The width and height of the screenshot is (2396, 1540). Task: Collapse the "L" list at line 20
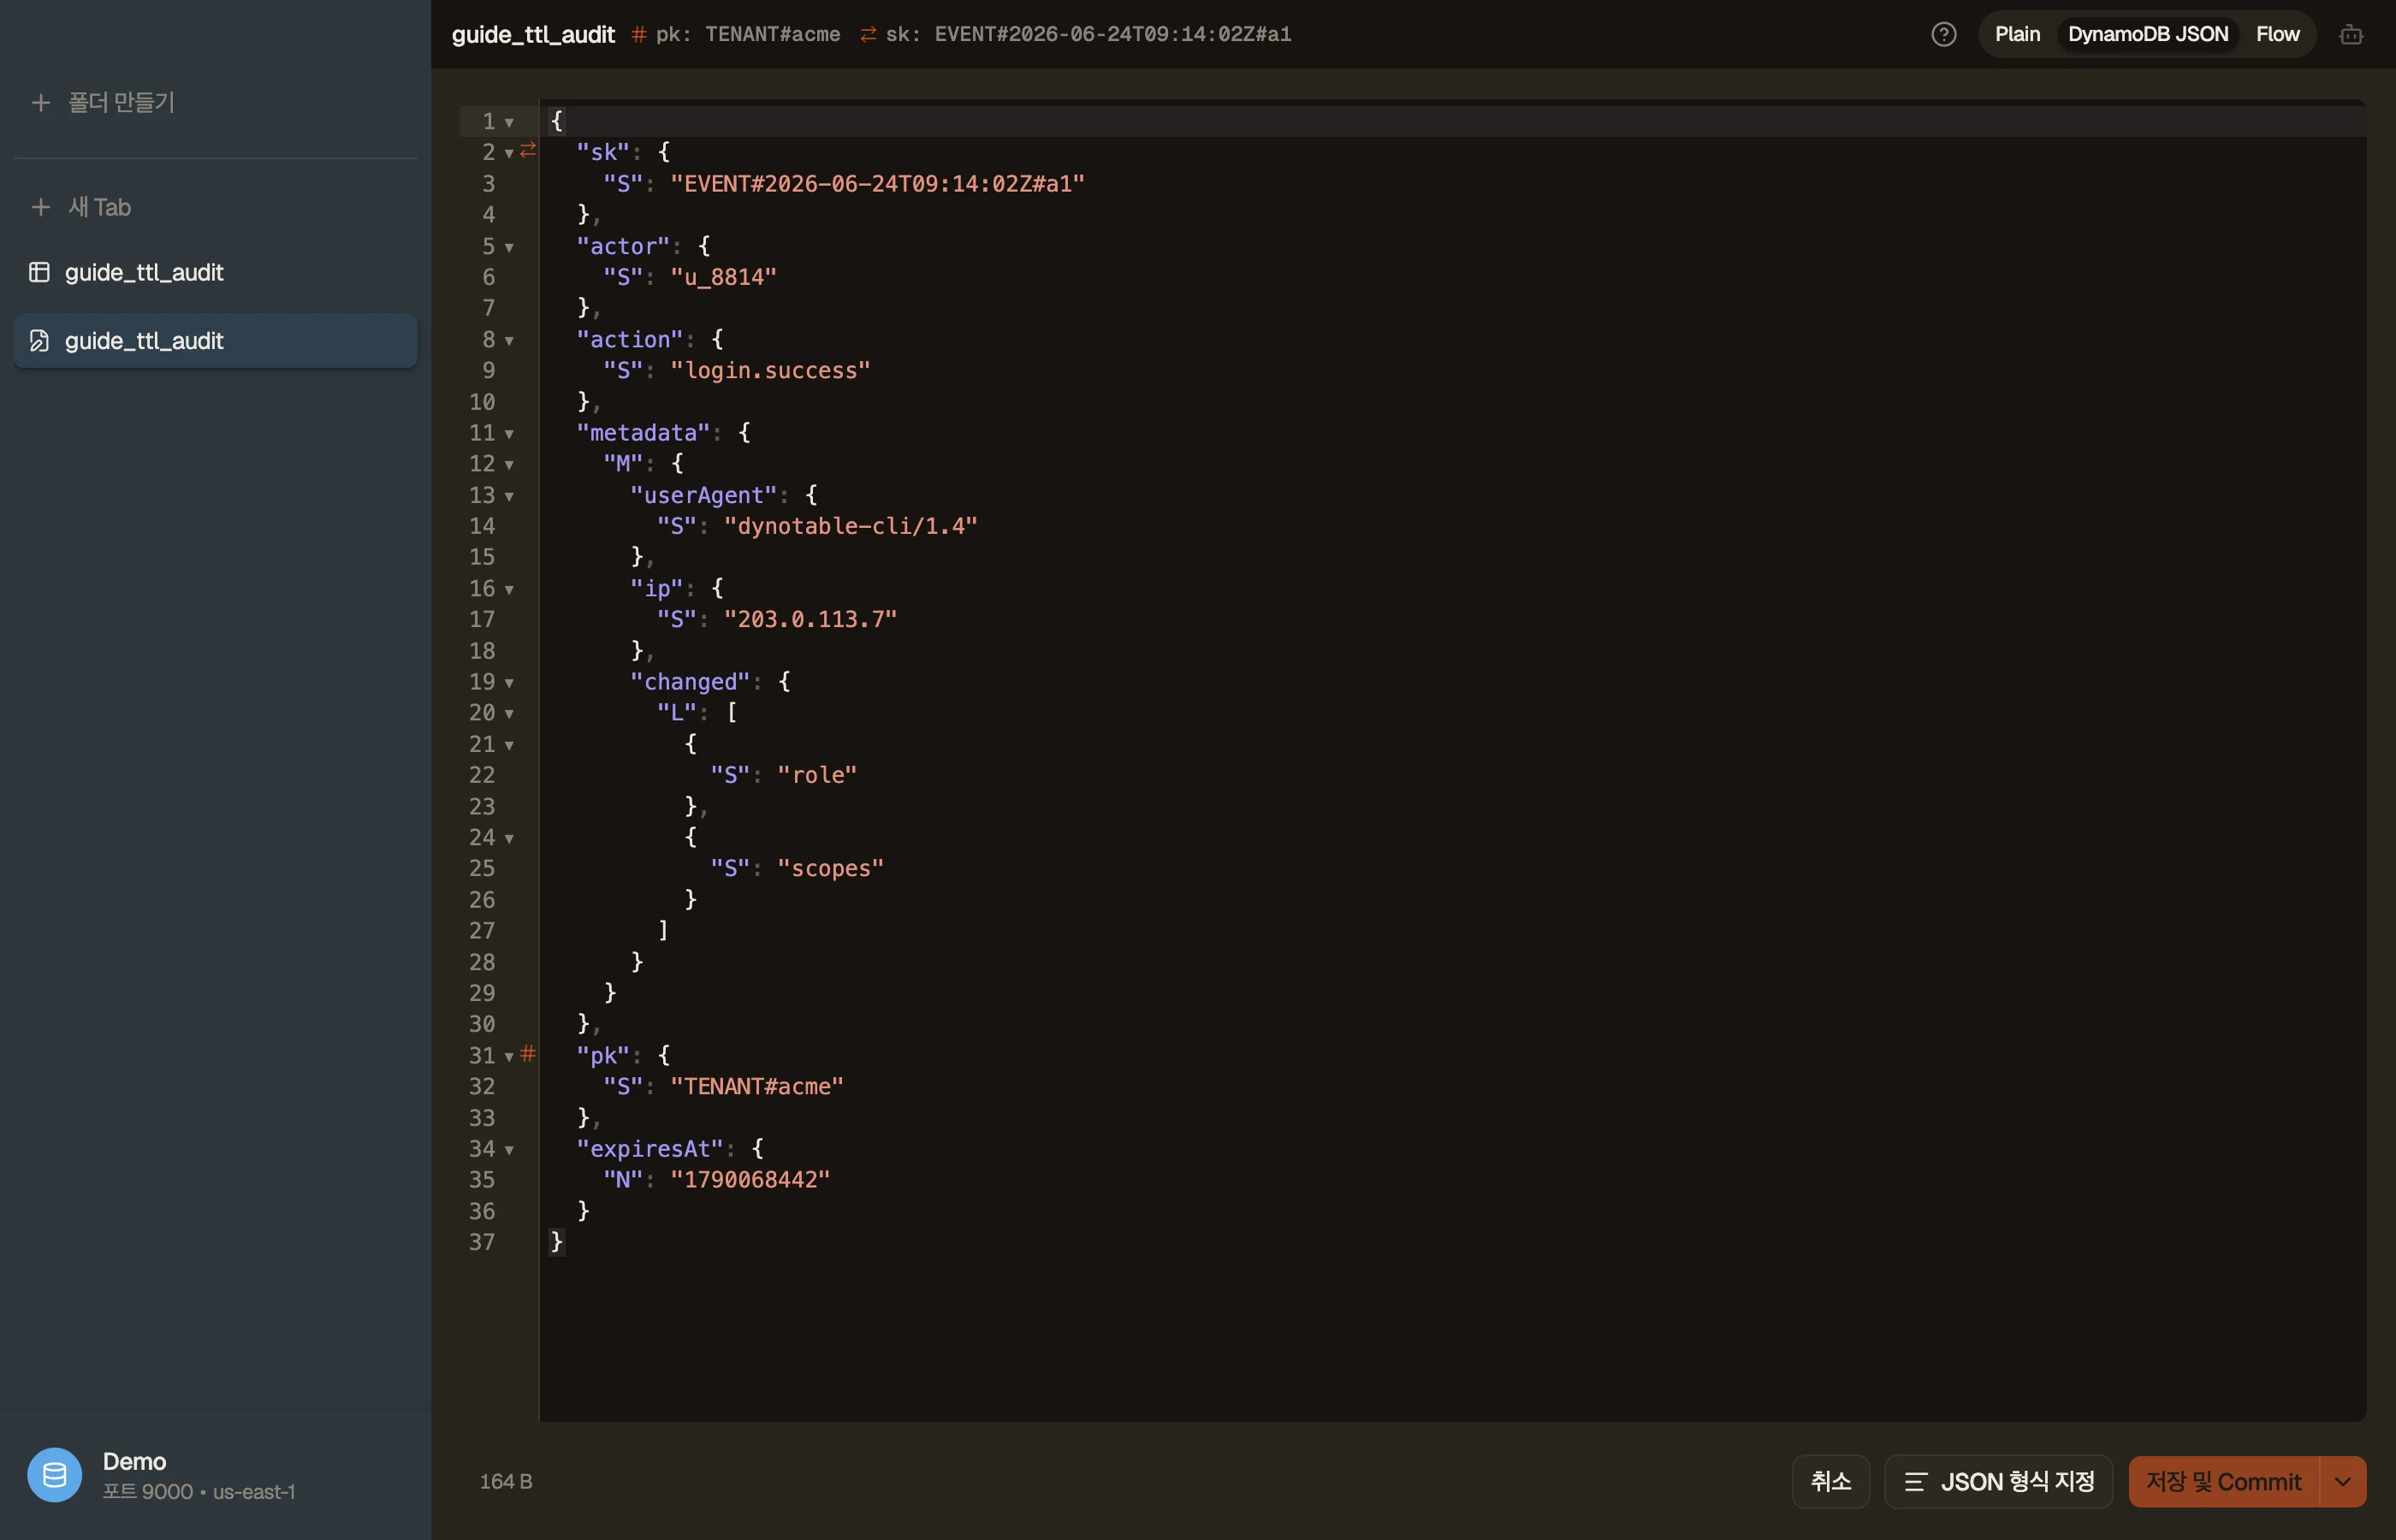[509, 713]
